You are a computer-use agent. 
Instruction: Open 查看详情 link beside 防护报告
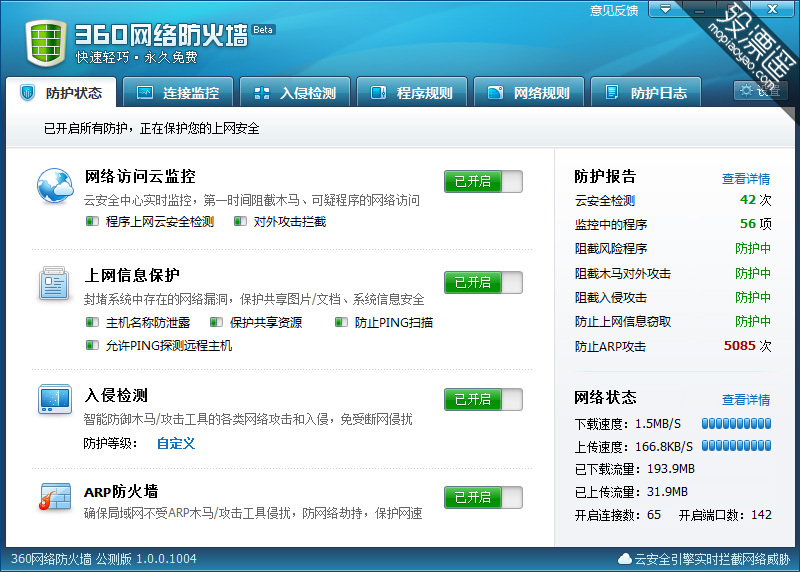(746, 179)
